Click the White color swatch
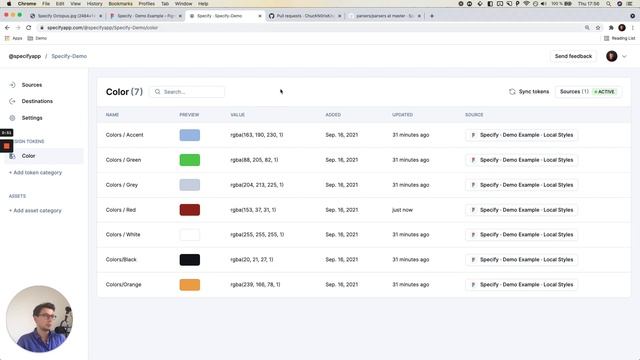 point(190,235)
